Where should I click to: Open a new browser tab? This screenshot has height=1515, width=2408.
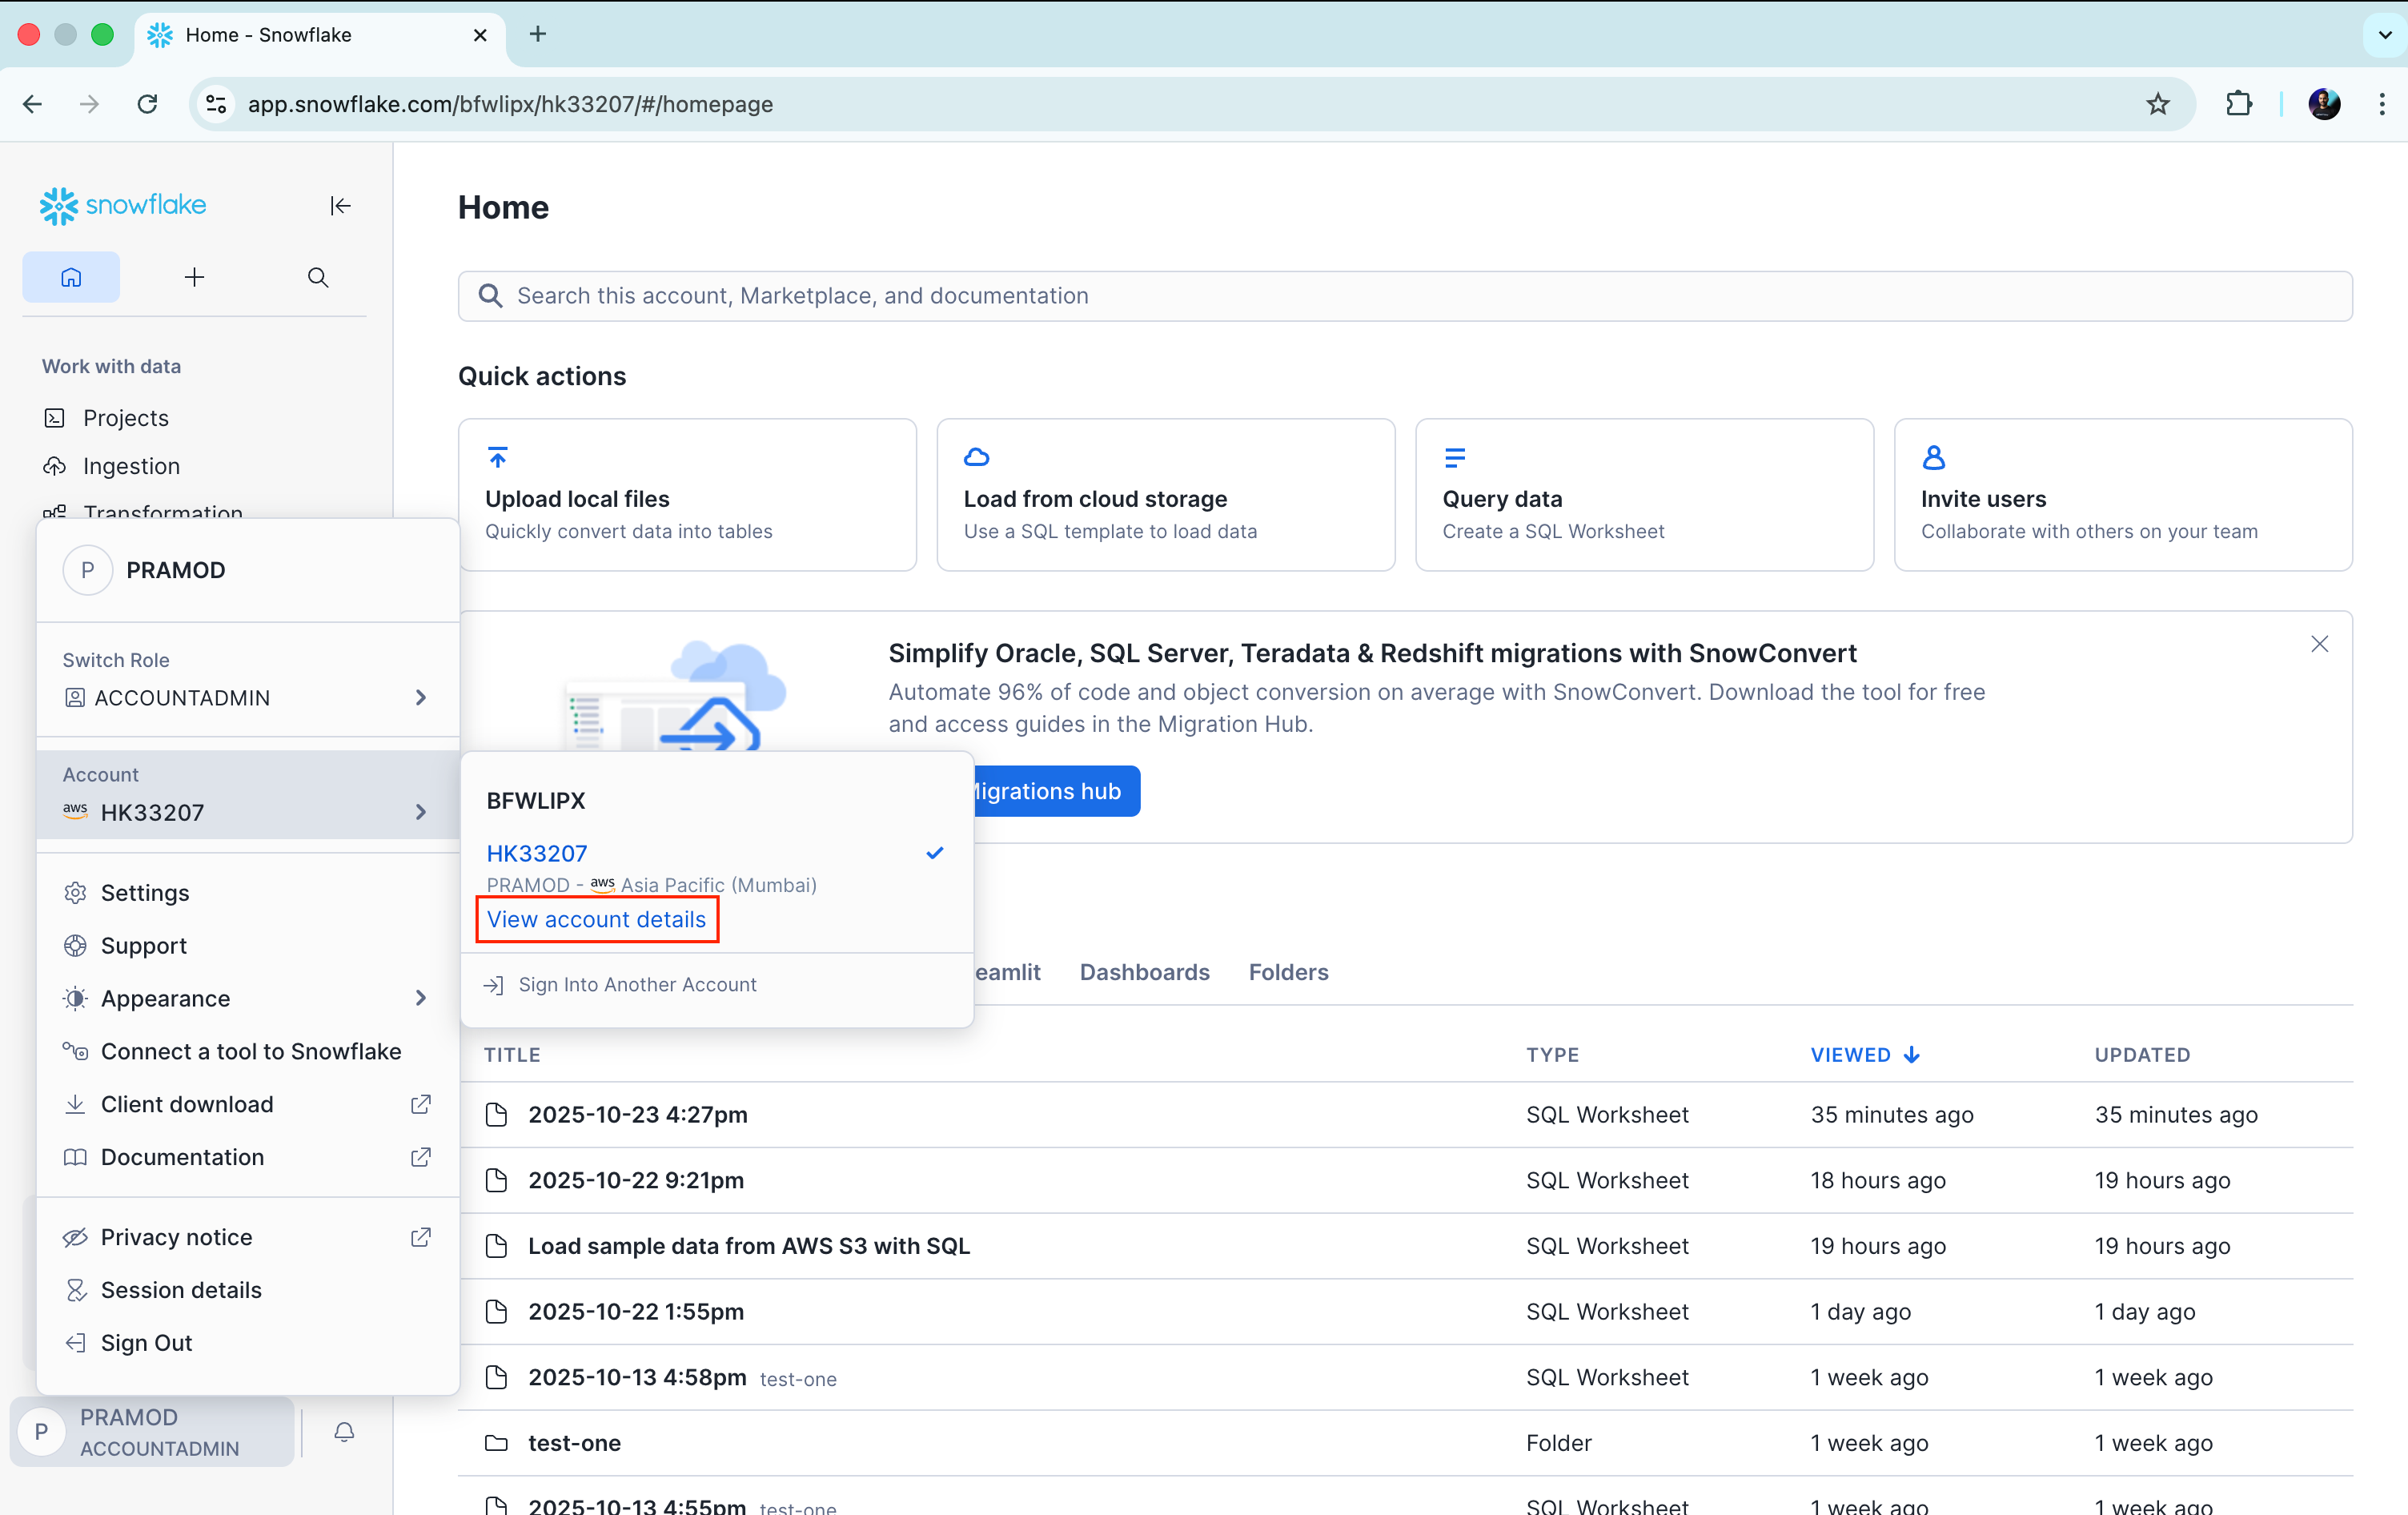(537, 34)
